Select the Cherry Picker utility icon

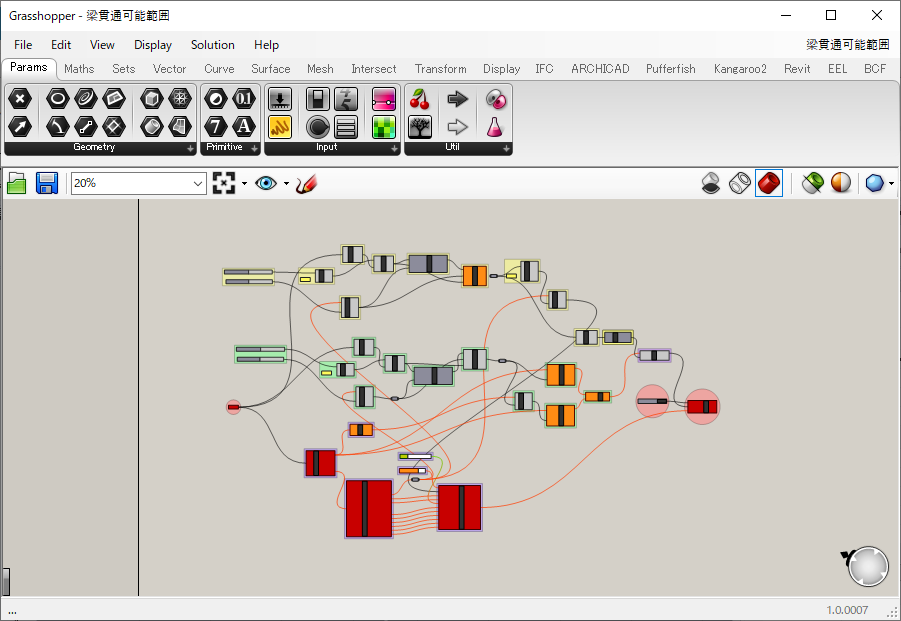(x=420, y=99)
